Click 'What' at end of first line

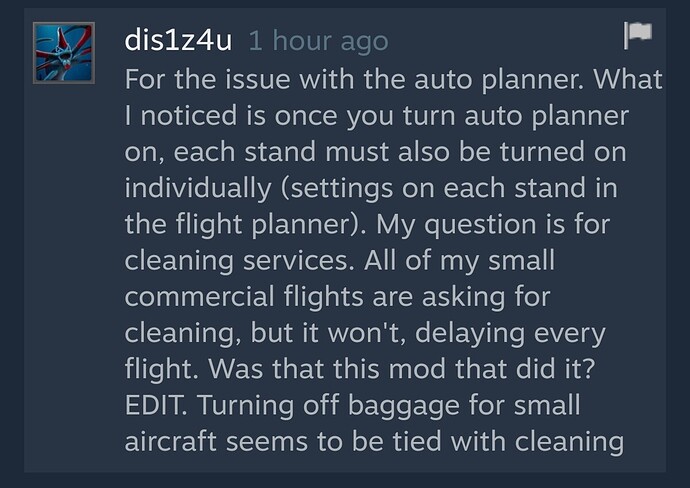[x=628, y=79]
